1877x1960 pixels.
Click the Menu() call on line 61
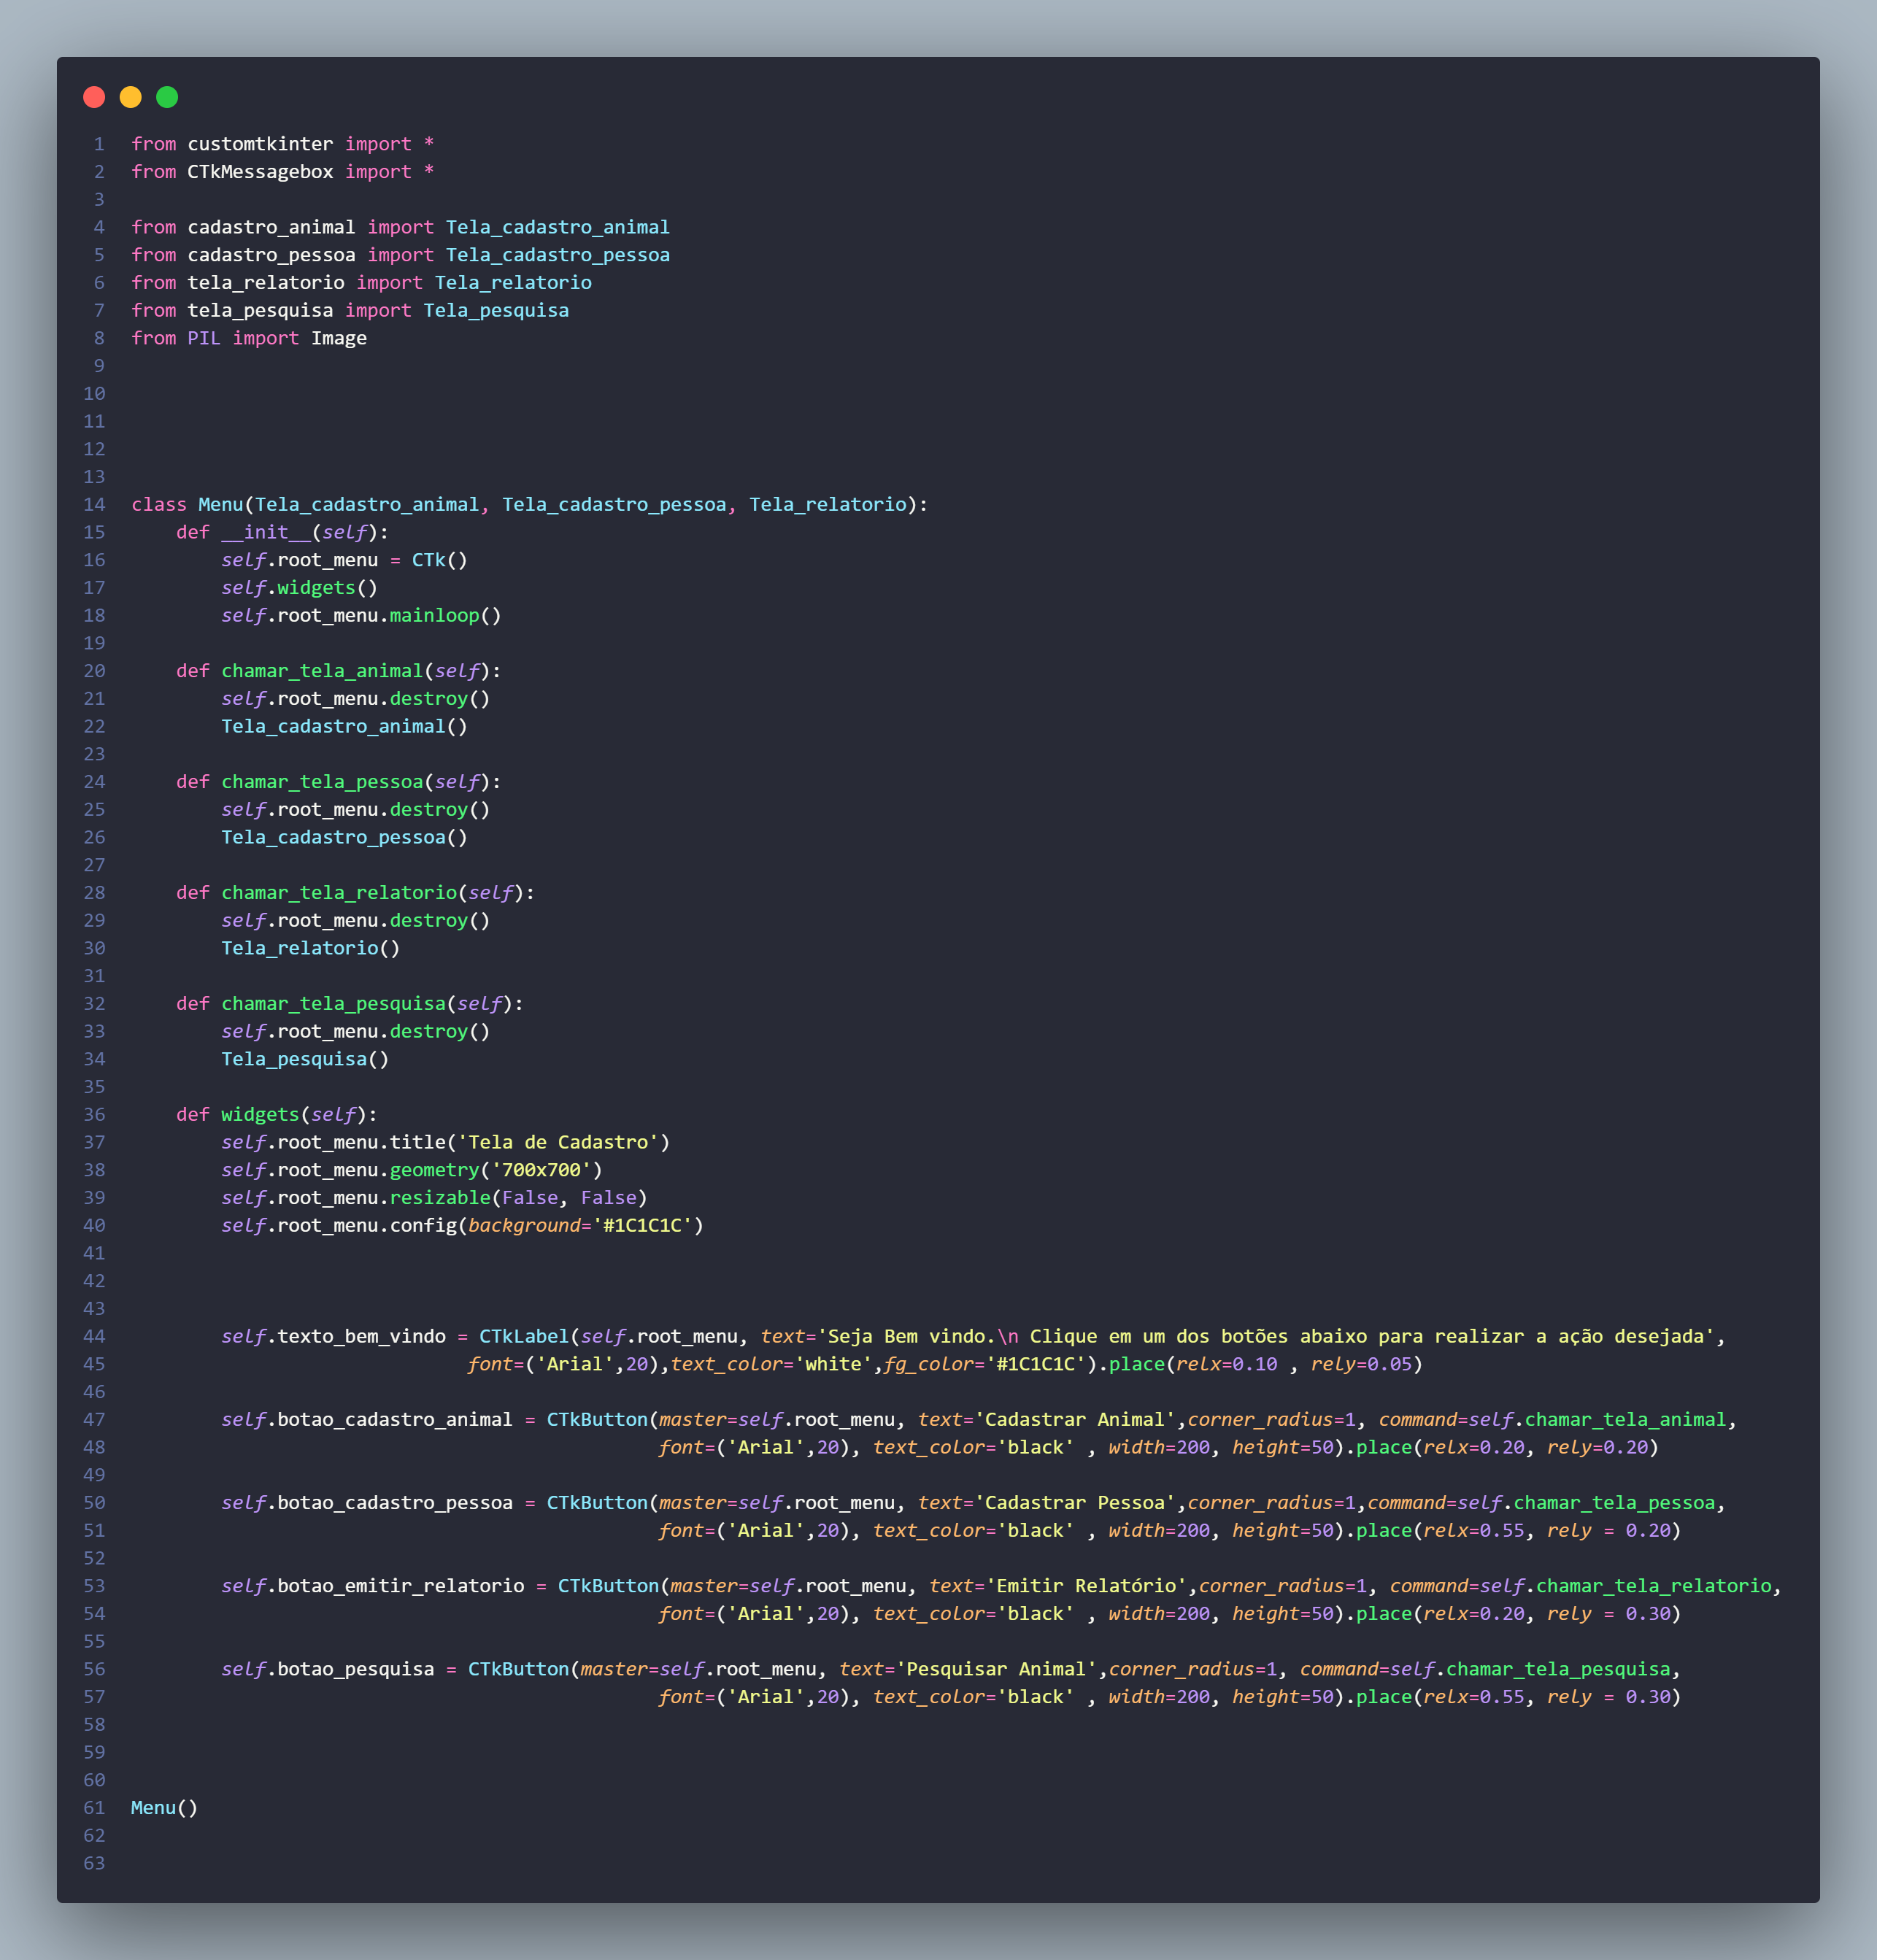tap(163, 1807)
